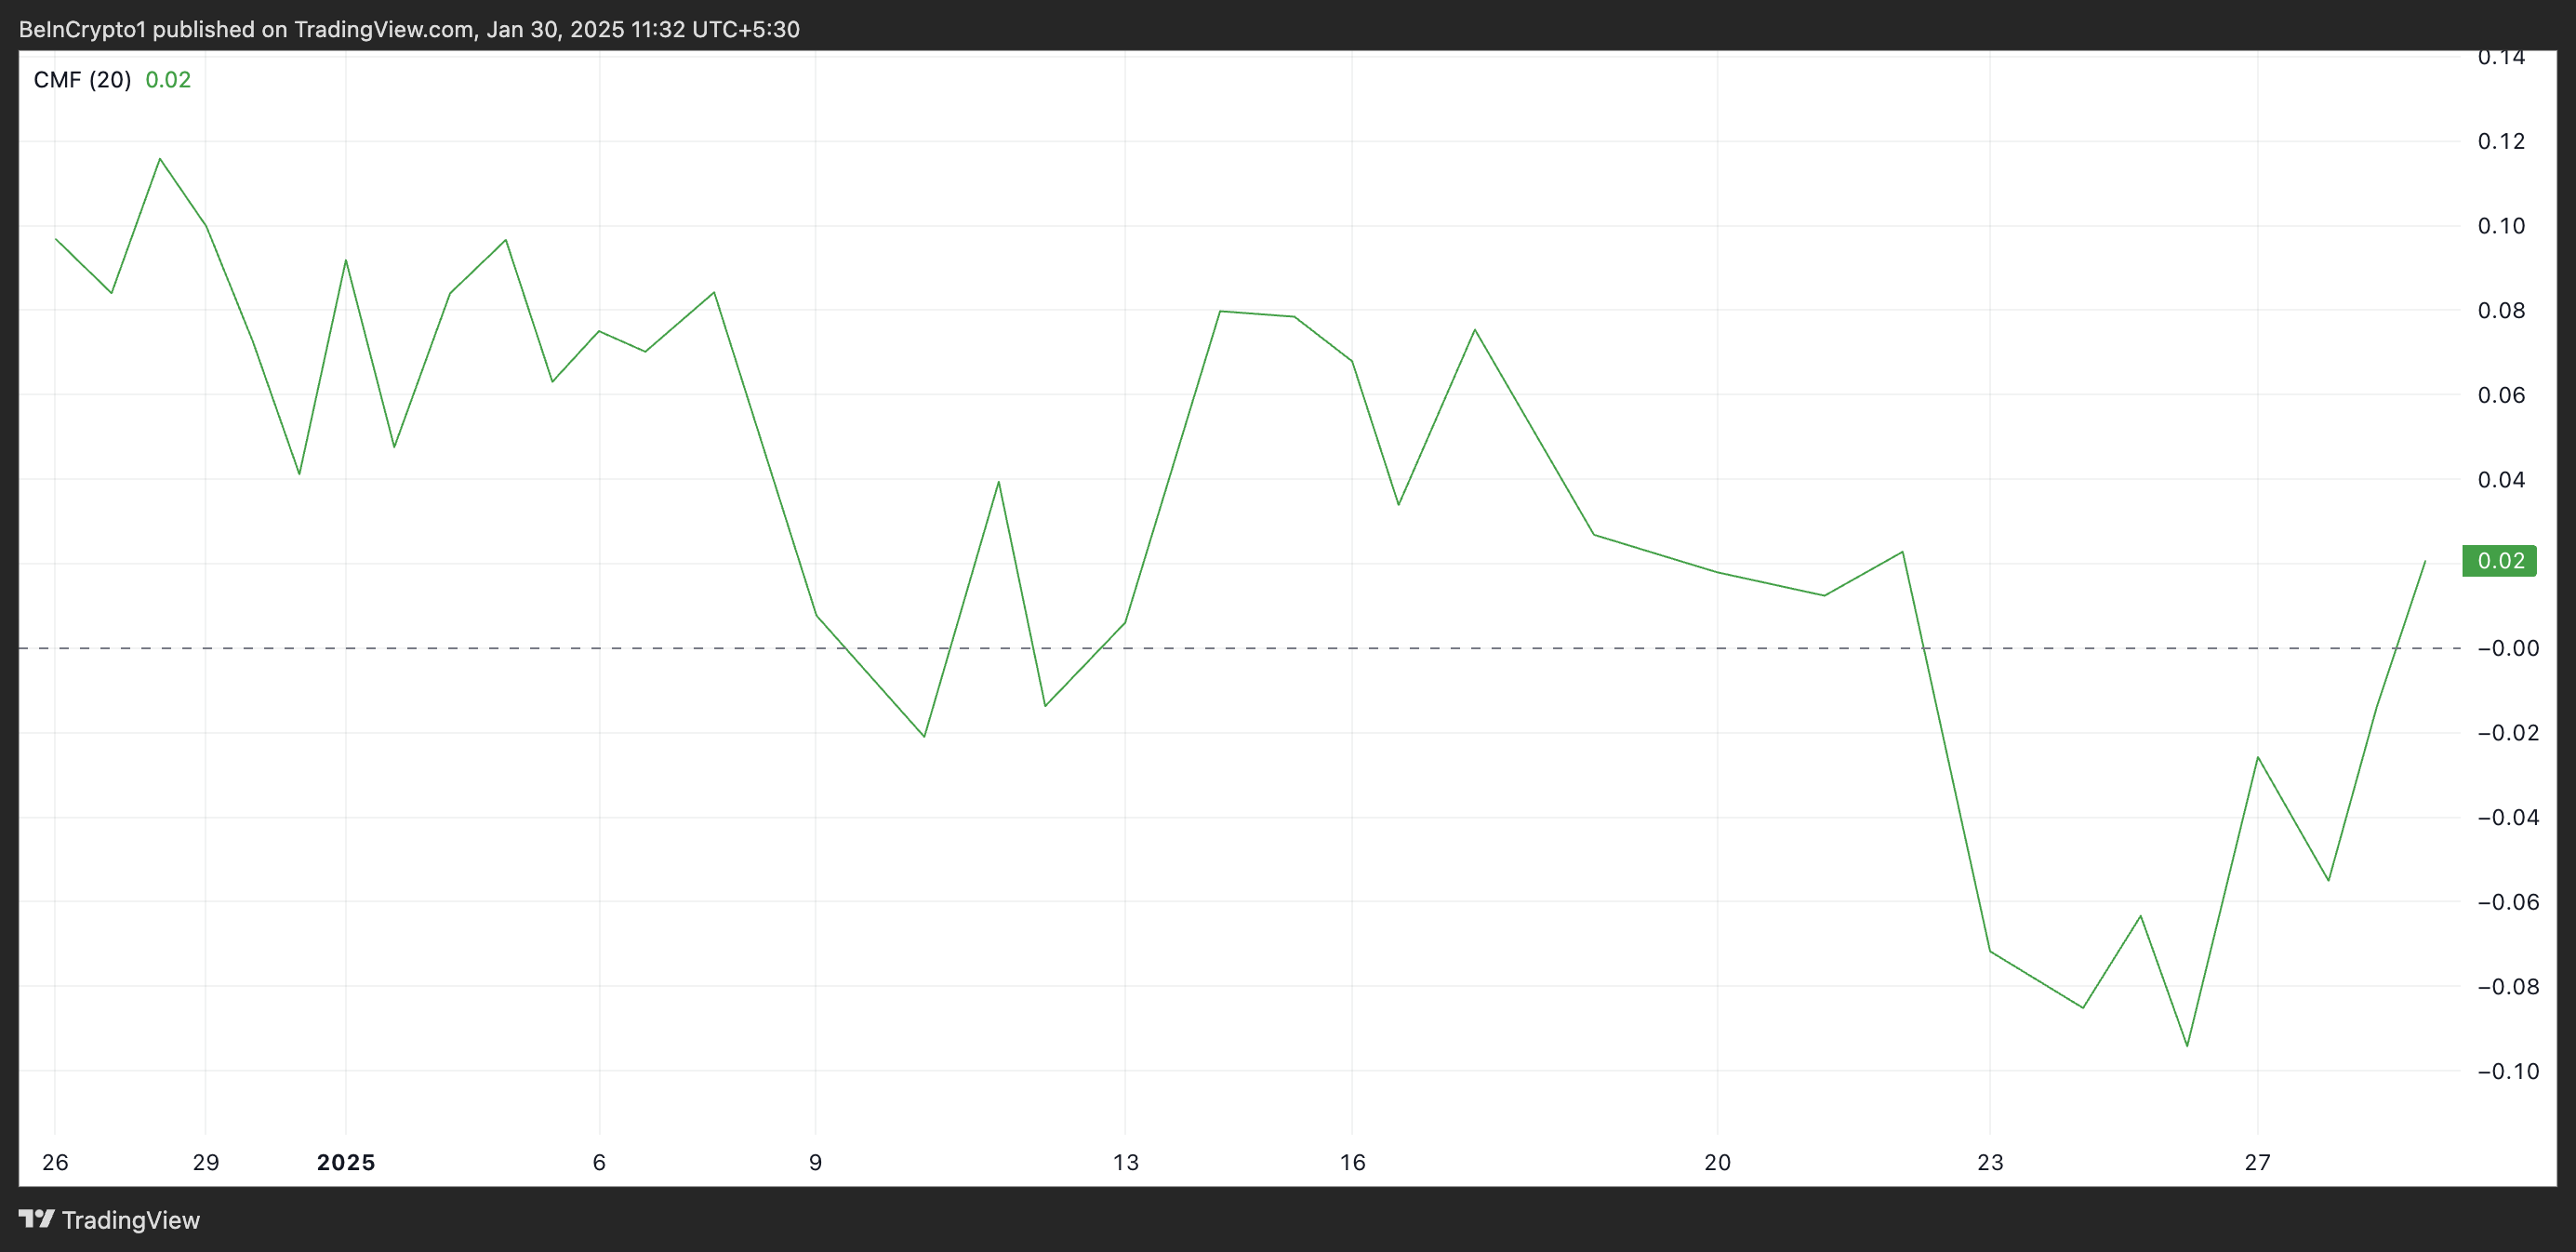Screen dimensions: 2576x1252
Task: Click the 20 label on time axis
Action: (1718, 1162)
